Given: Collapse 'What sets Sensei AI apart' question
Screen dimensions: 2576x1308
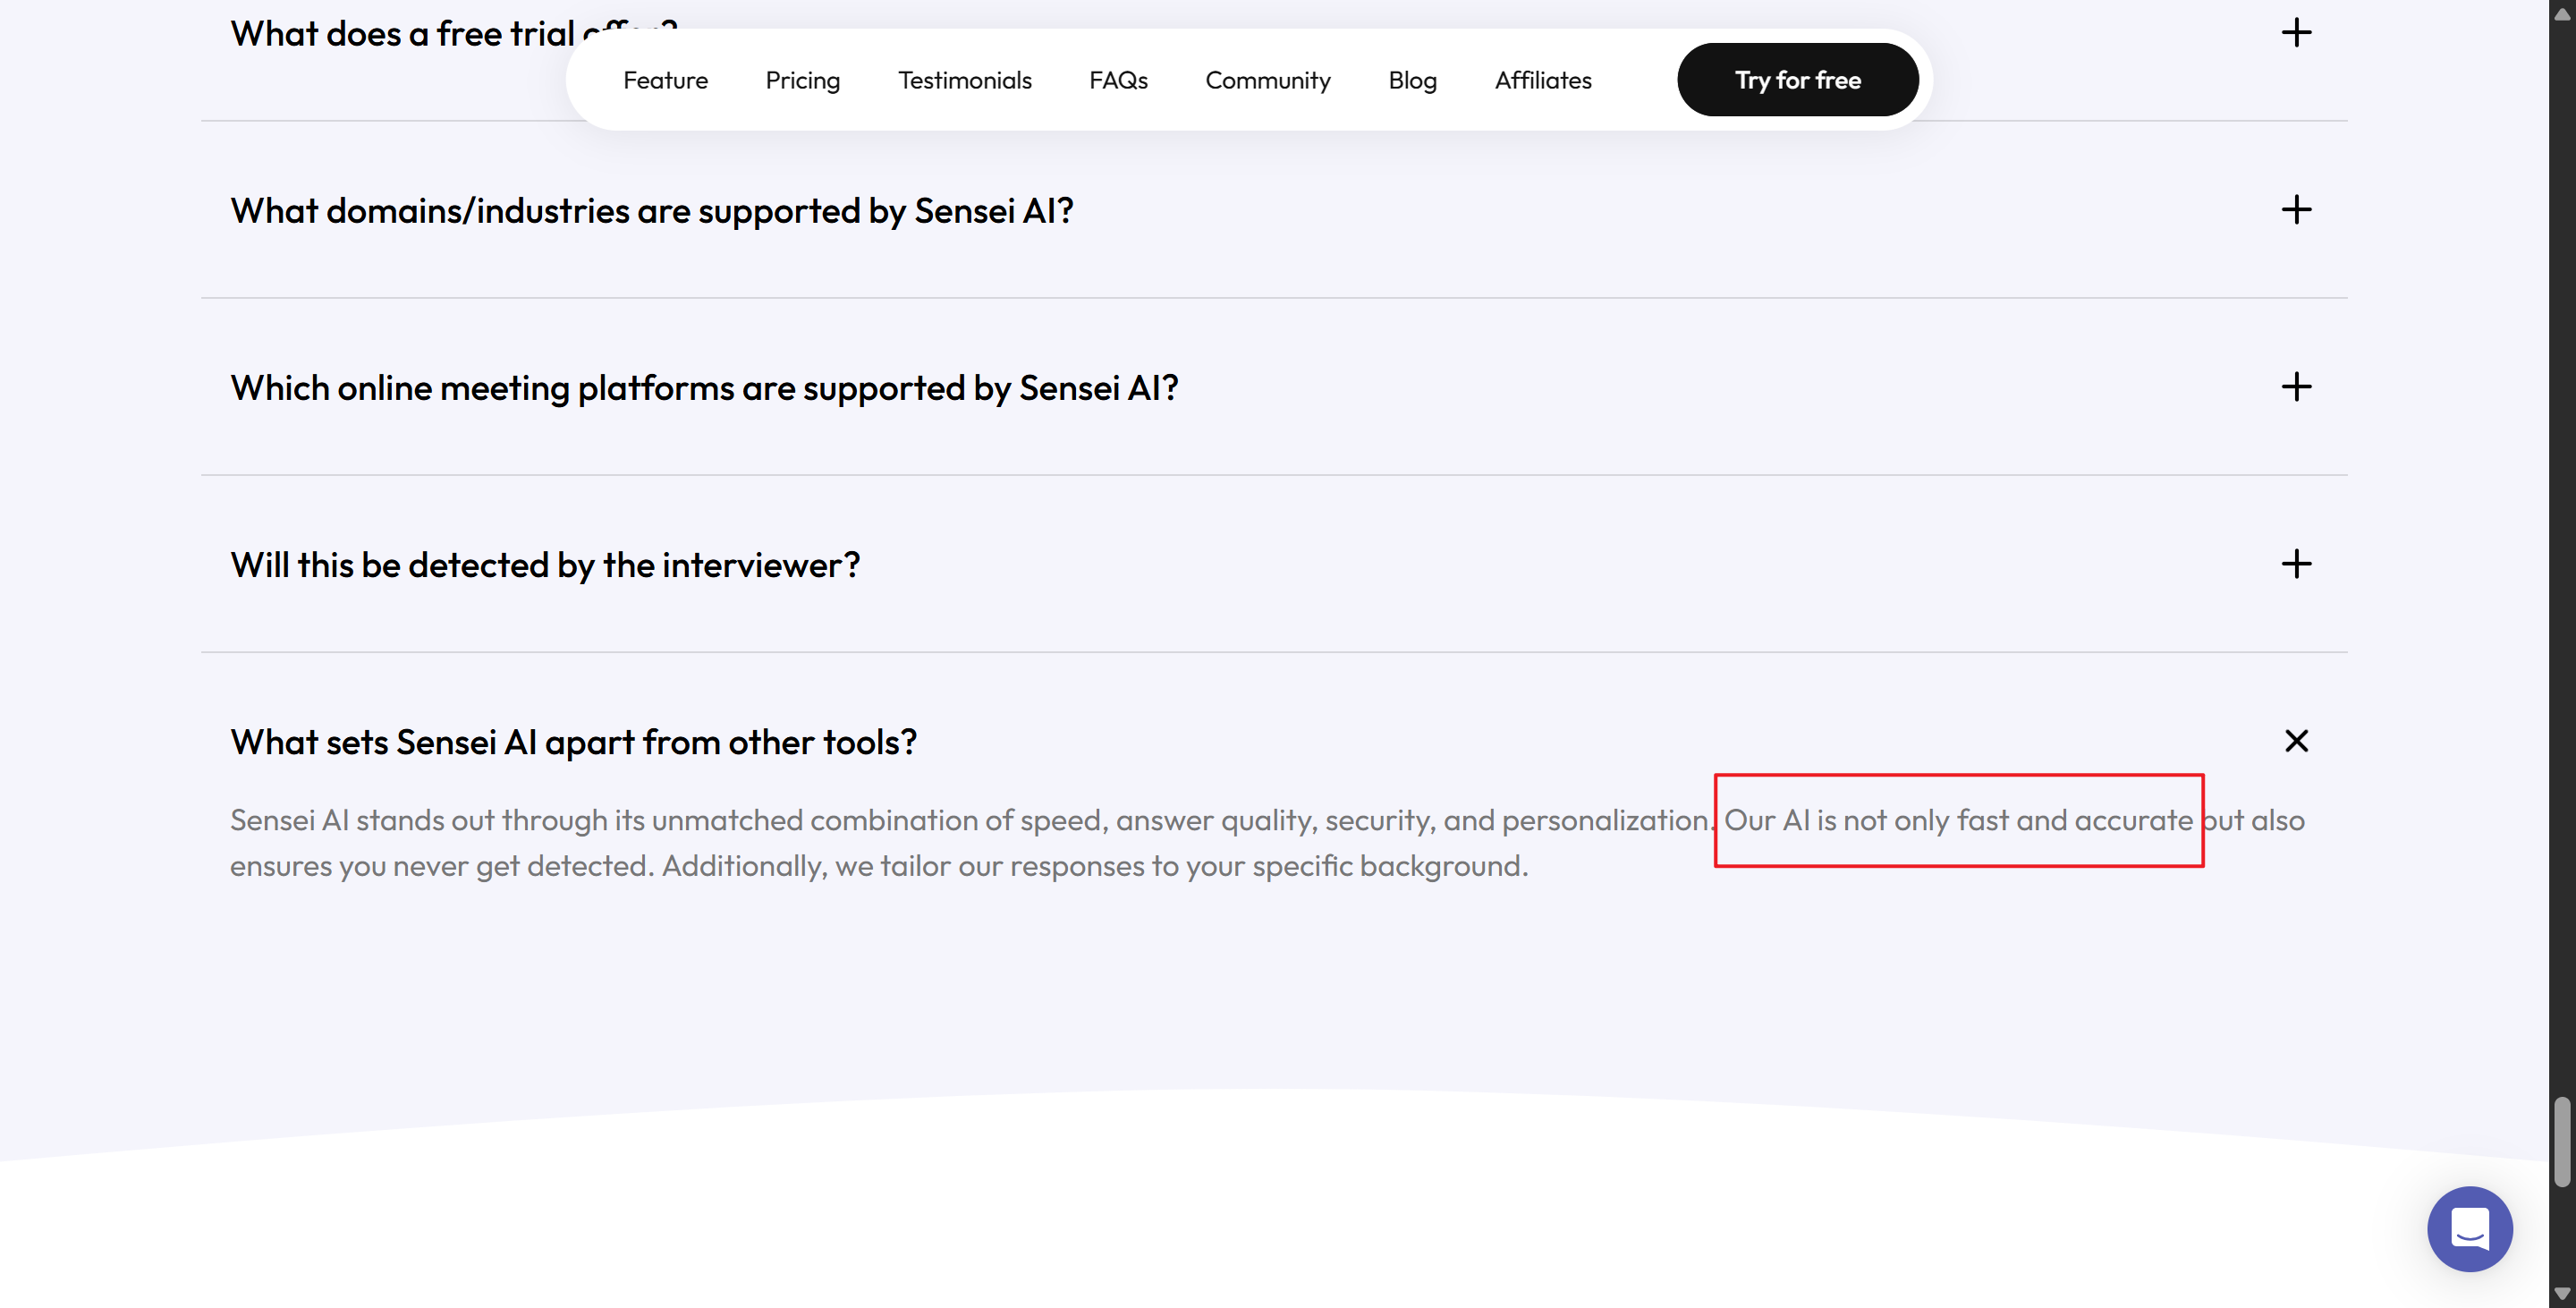Looking at the screenshot, I should pyautogui.click(x=573, y=742).
